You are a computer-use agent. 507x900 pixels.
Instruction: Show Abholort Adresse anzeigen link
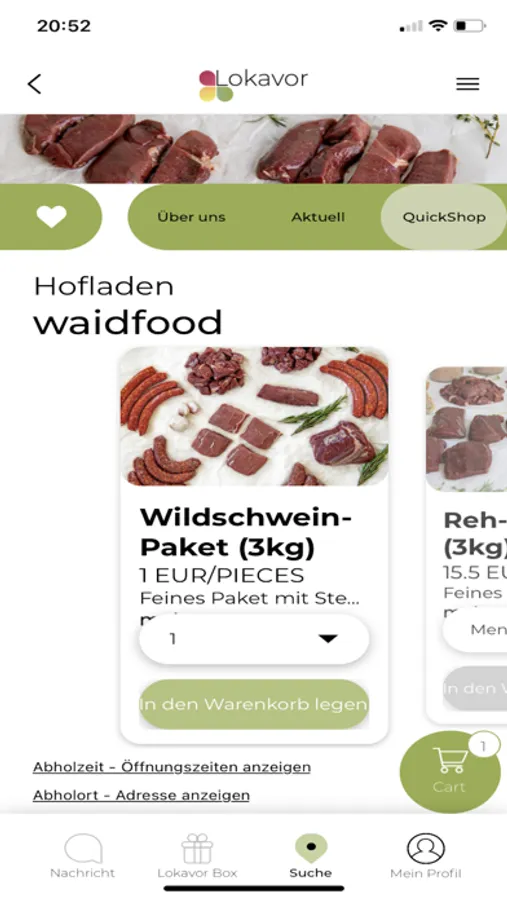141,796
